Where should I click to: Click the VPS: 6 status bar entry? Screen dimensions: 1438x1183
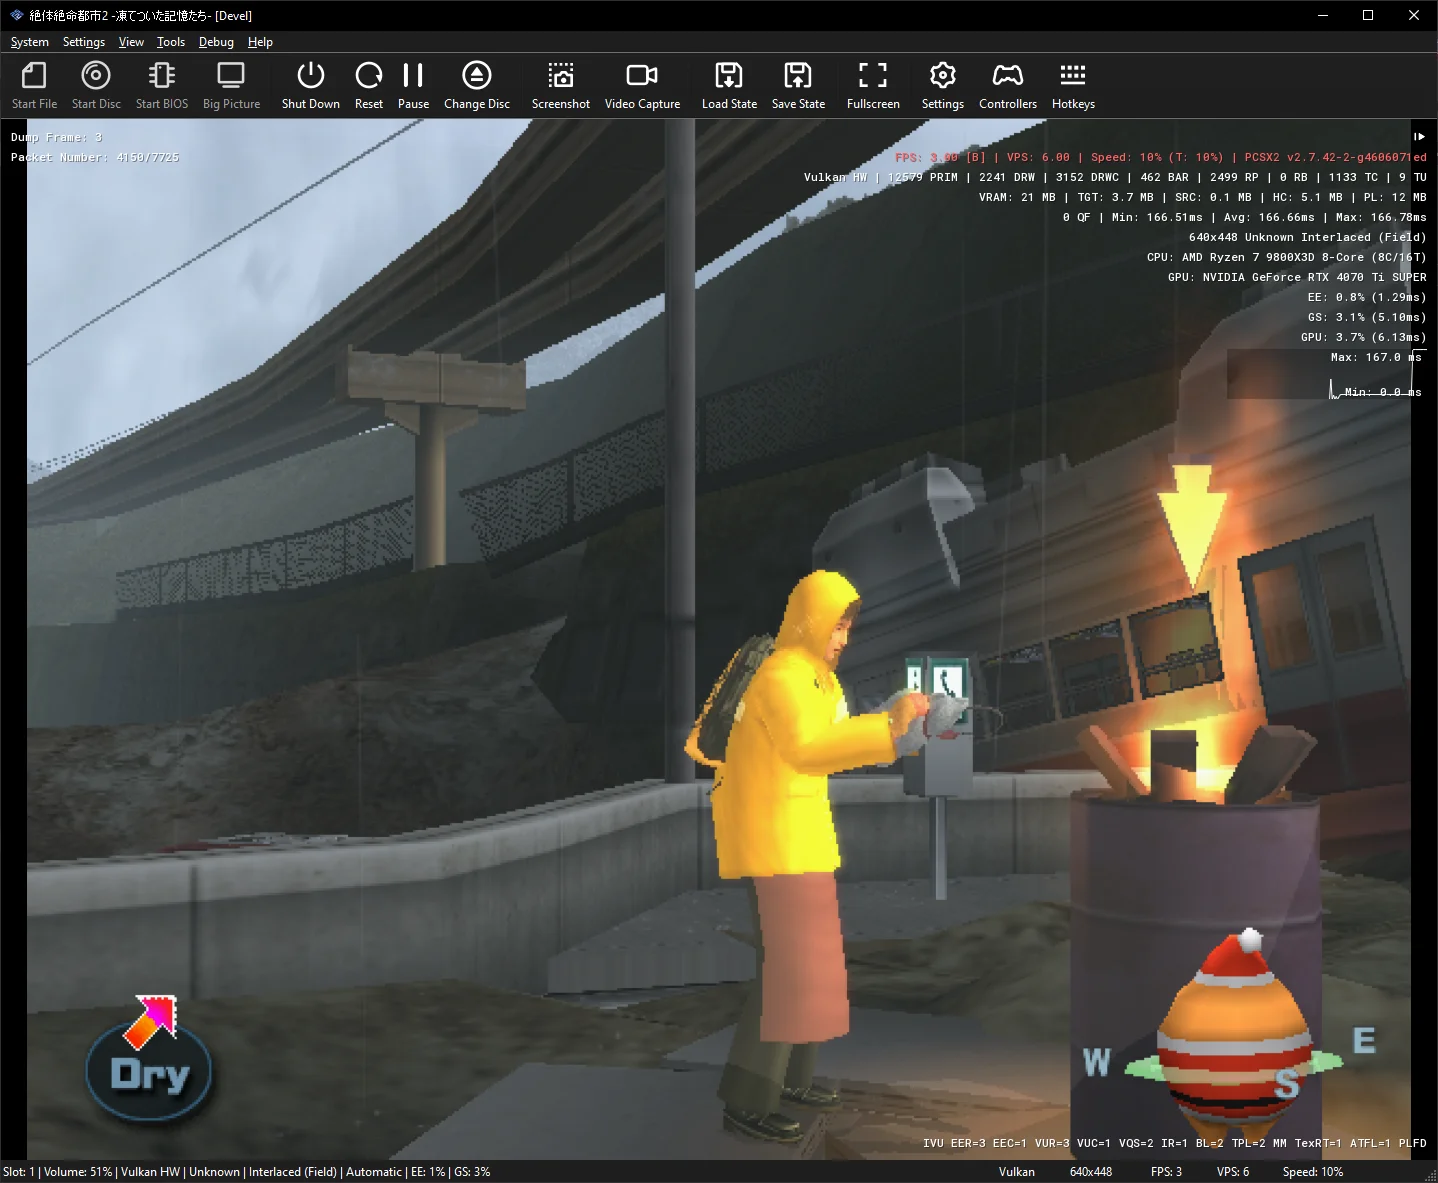point(1233,1172)
